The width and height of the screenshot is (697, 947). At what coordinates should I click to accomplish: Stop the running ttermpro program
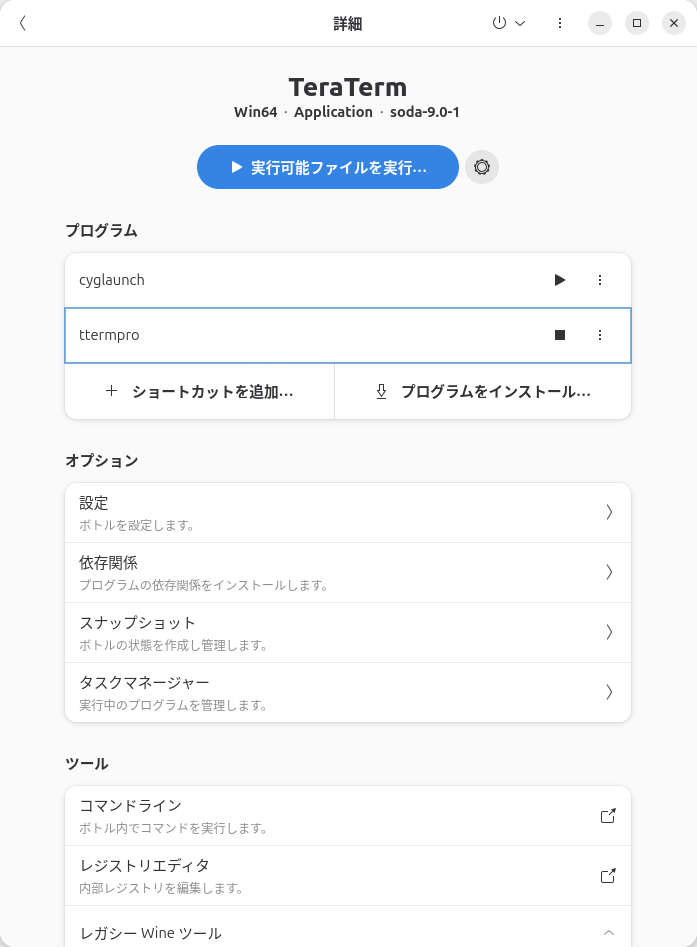(560, 335)
